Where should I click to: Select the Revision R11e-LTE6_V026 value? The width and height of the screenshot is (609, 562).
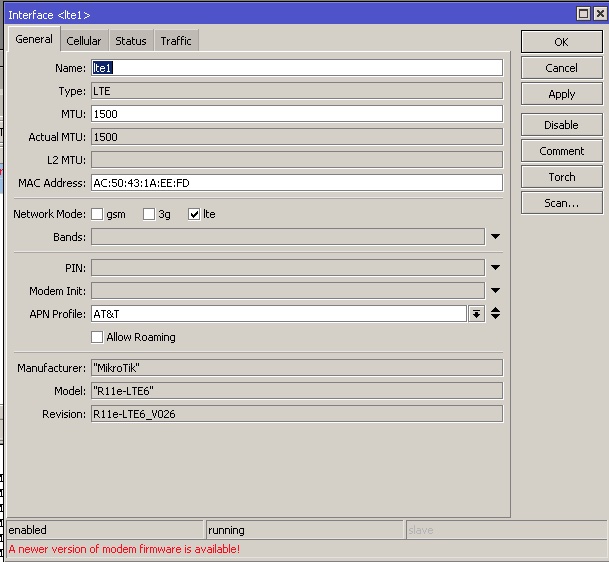(x=297, y=414)
